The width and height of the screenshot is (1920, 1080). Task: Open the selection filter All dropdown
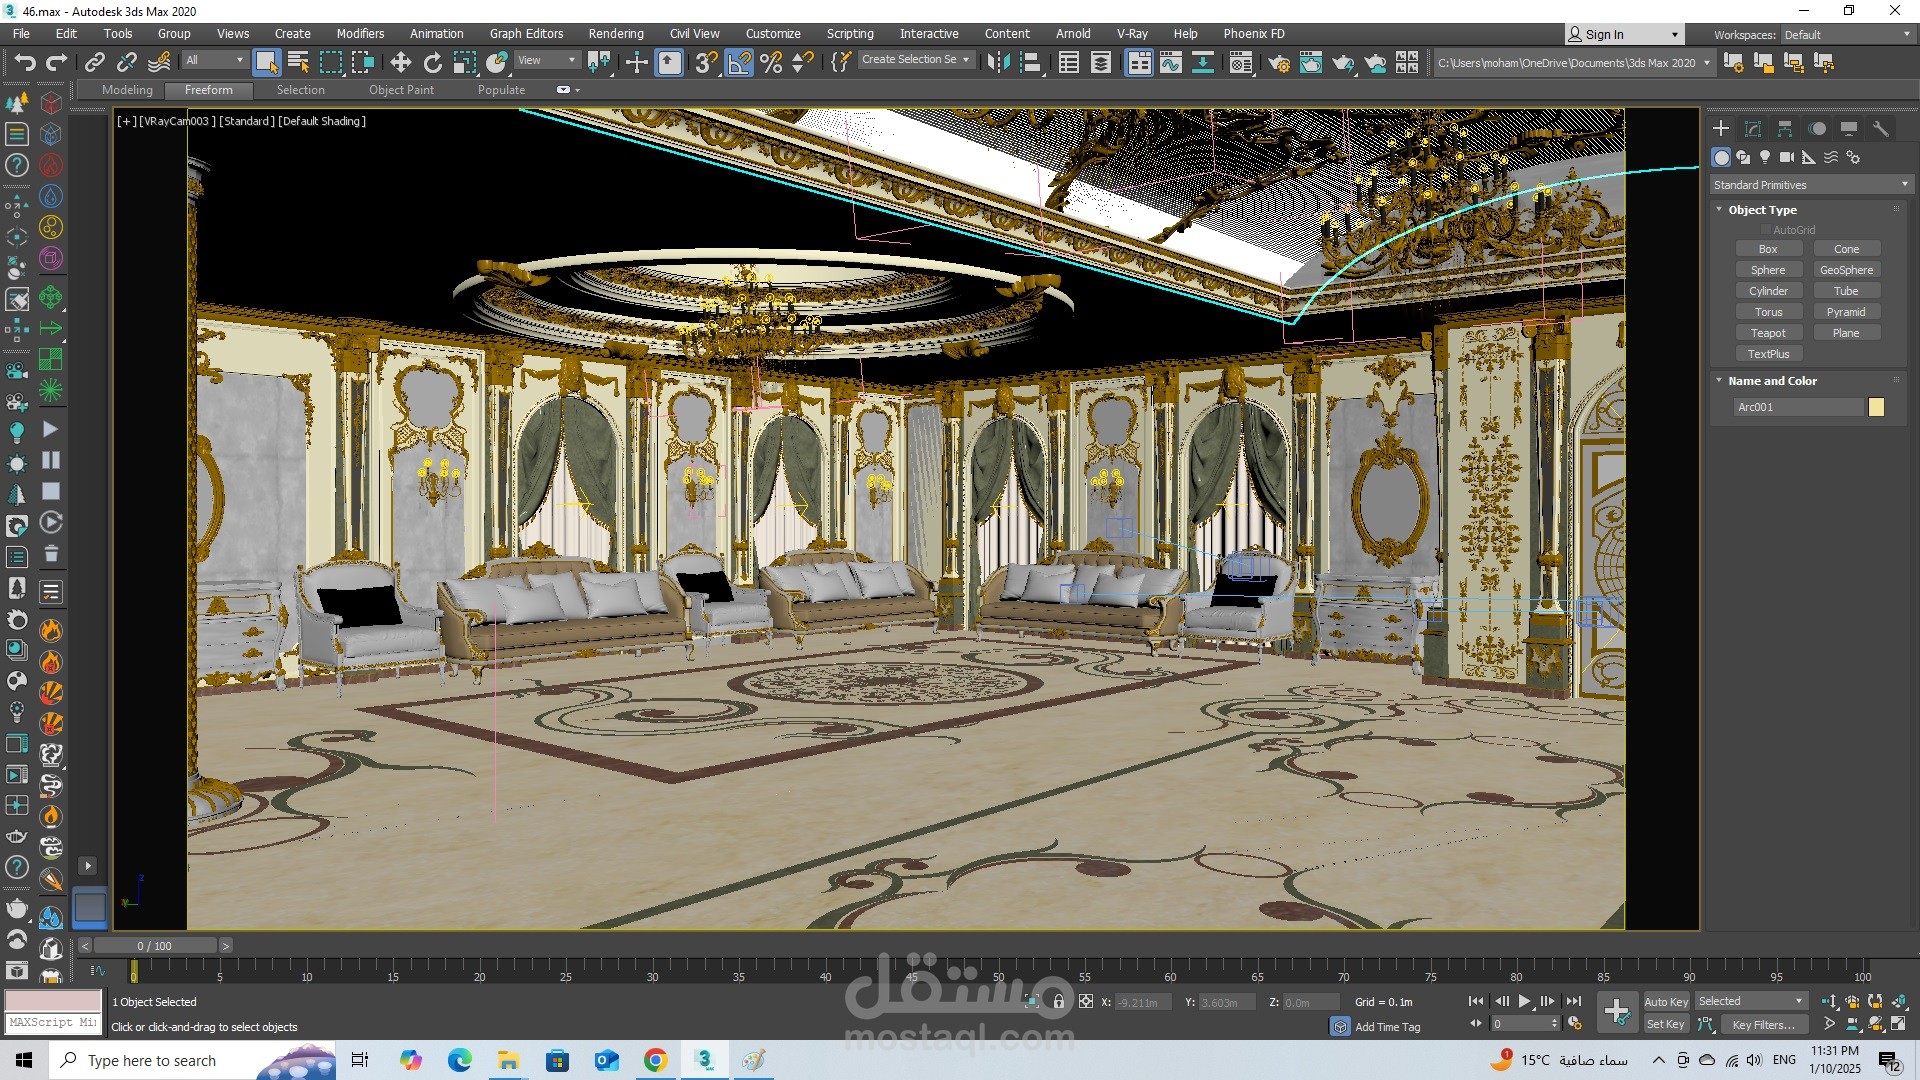(x=214, y=60)
